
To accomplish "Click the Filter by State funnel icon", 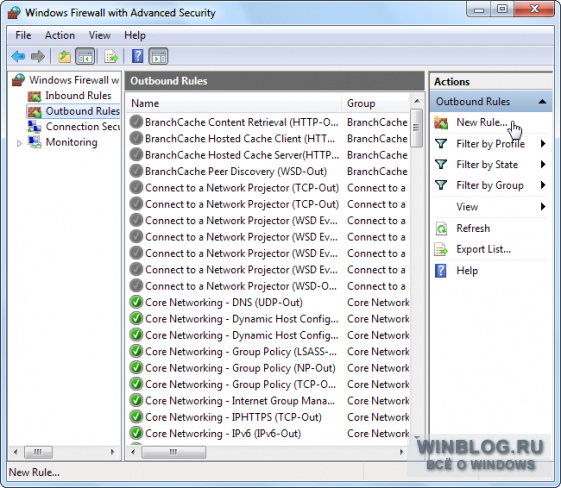I will [441, 165].
